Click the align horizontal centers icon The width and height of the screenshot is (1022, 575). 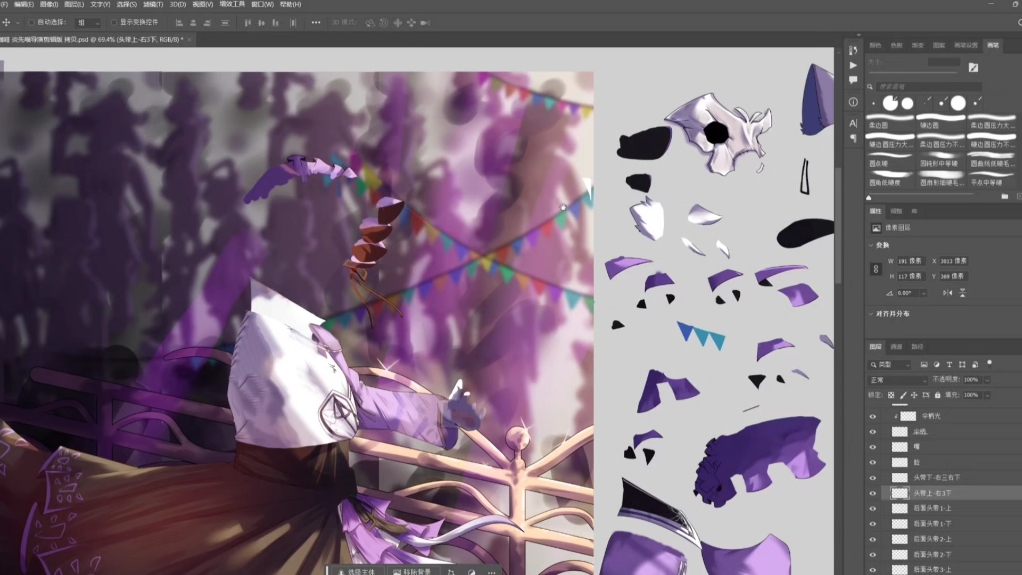tap(193, 23)
